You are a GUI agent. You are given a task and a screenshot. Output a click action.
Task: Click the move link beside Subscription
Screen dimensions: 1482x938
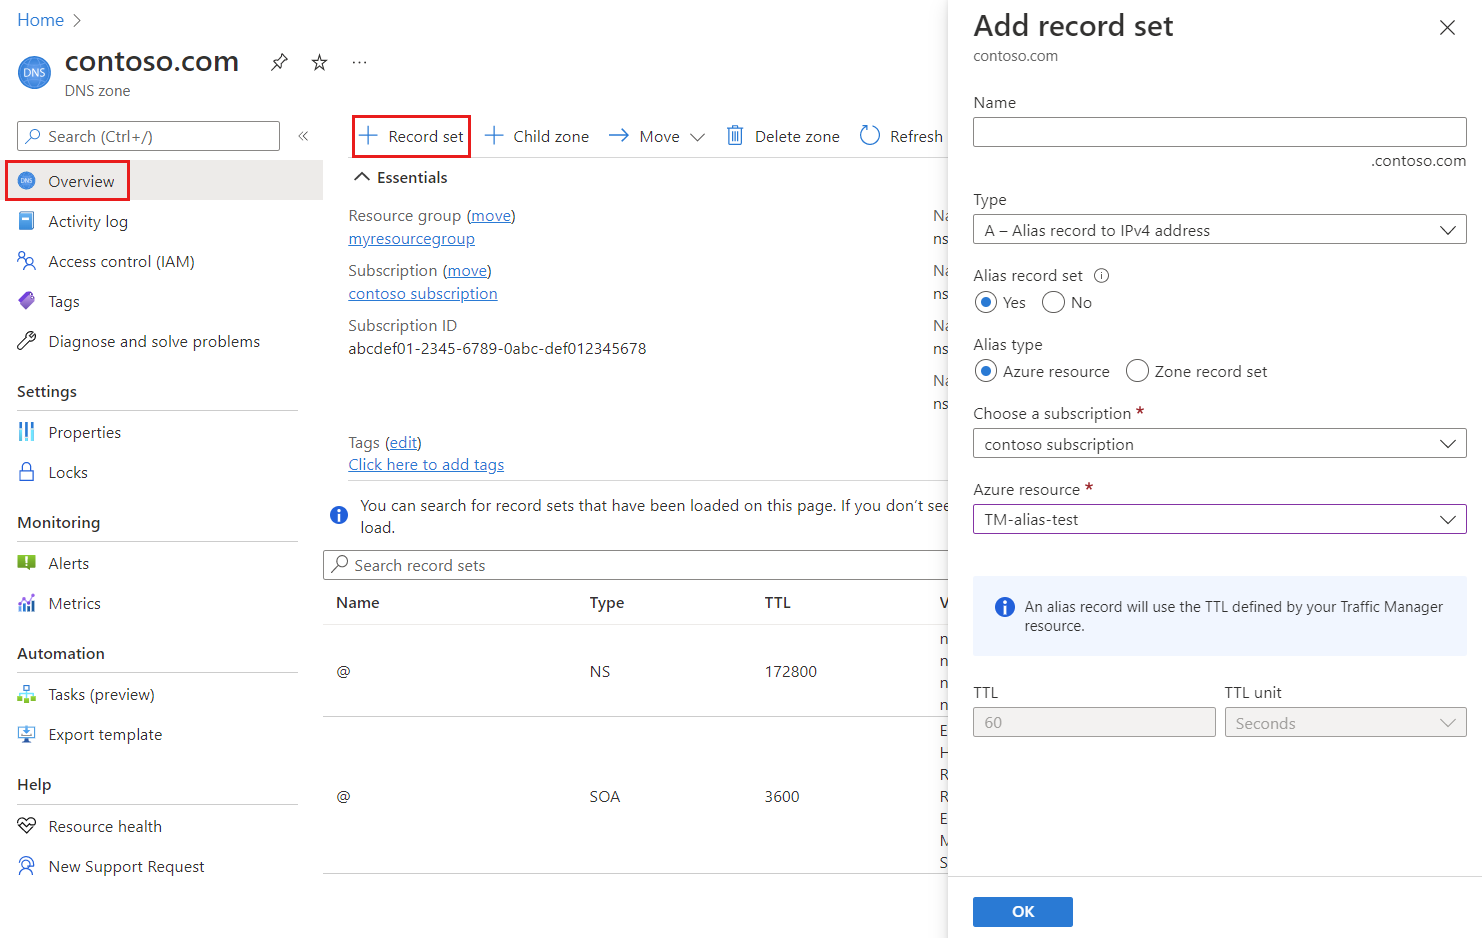click(467, 270)
